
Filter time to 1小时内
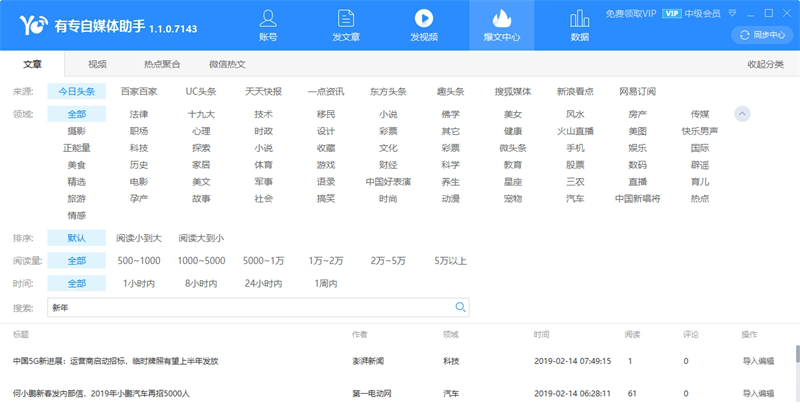tap(139, 283)
